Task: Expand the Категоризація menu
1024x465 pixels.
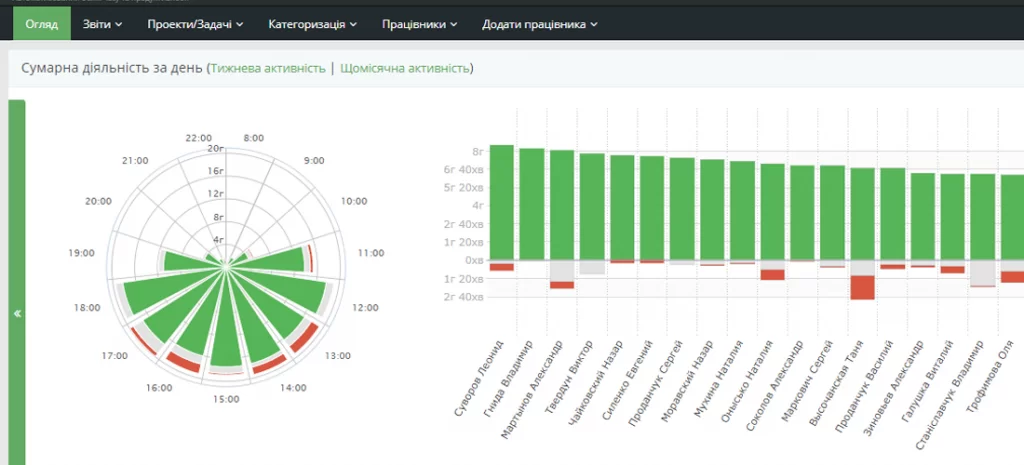Action: click(313, 23)
